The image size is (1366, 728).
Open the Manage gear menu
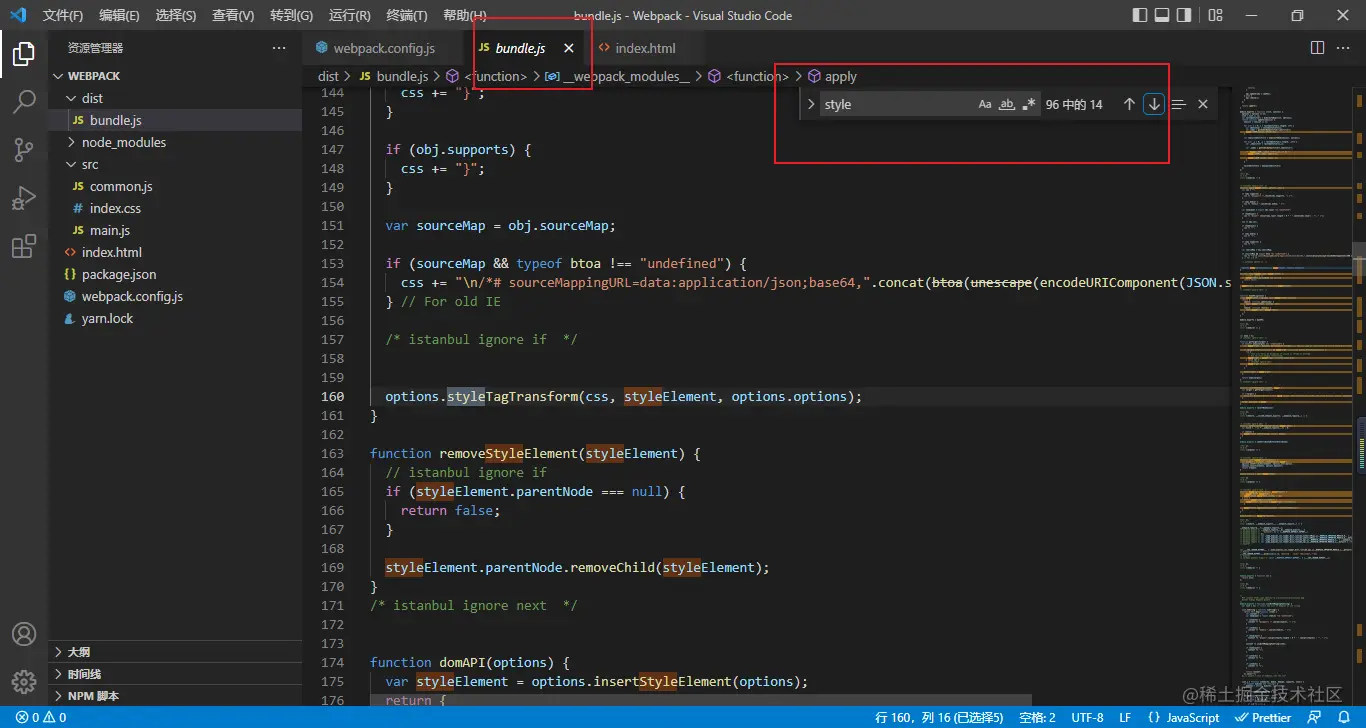pyautogui.click(x=24, y=682)
